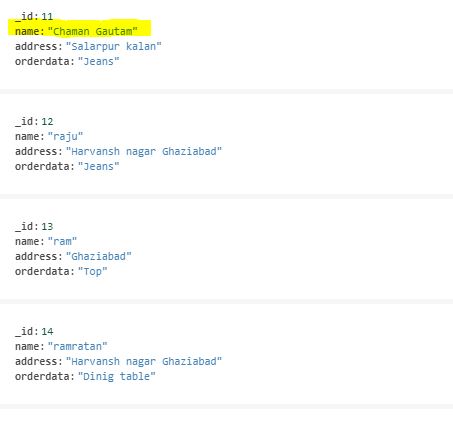
Task: Click address "Harvansh nagar Ghaziabad" in document 12
Action: coord(144,151)
